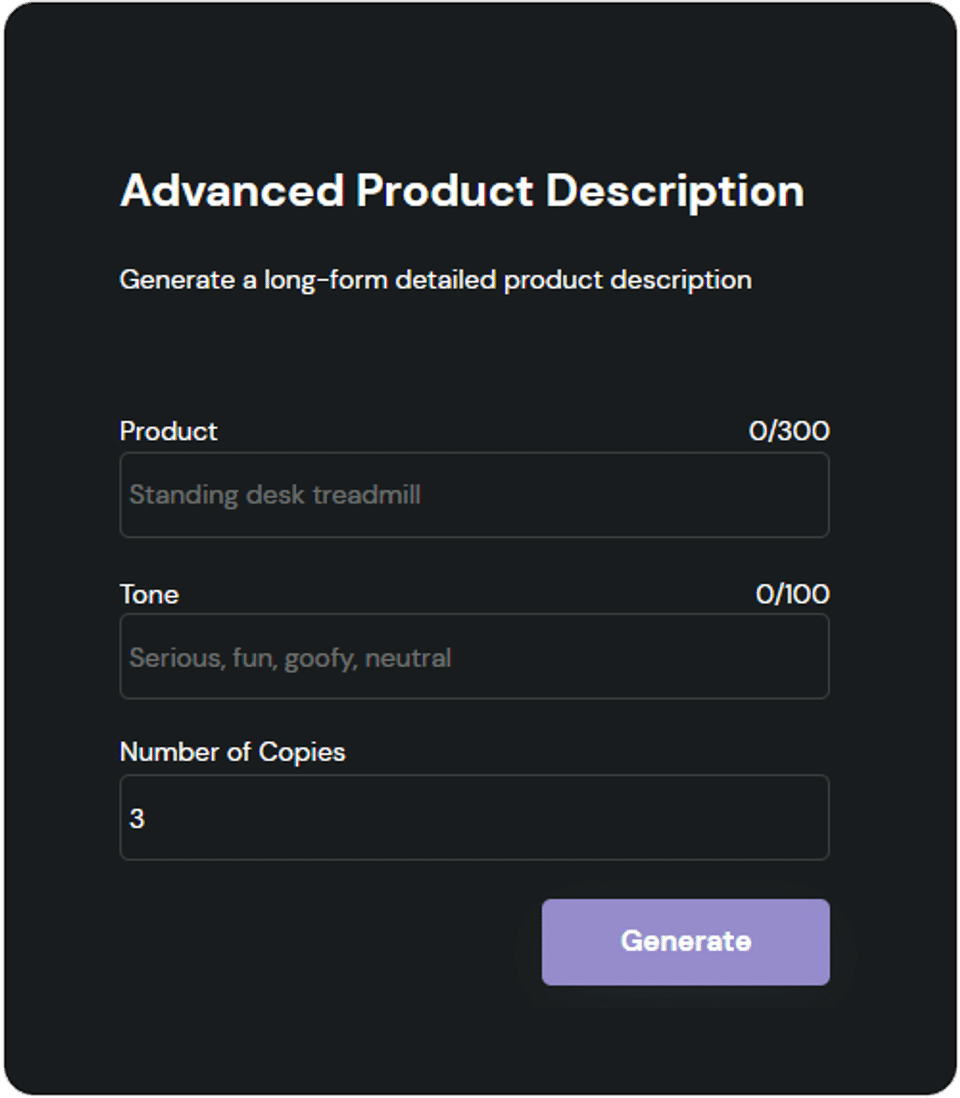Click the 0/100 character counter
The height and width of the screenshot is (1098, 960).
pyautogui.click(x=792, y=594)
